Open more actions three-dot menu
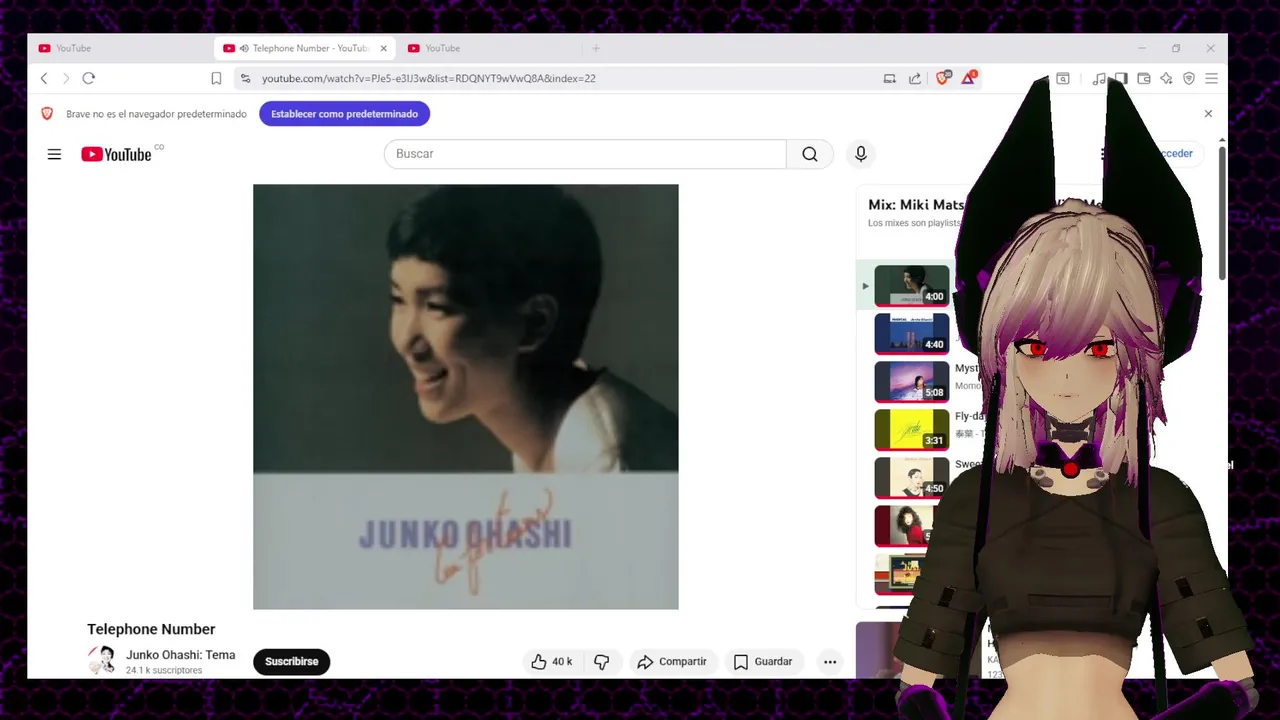Screen dimensions: 1280x720 tap(830, 661)
